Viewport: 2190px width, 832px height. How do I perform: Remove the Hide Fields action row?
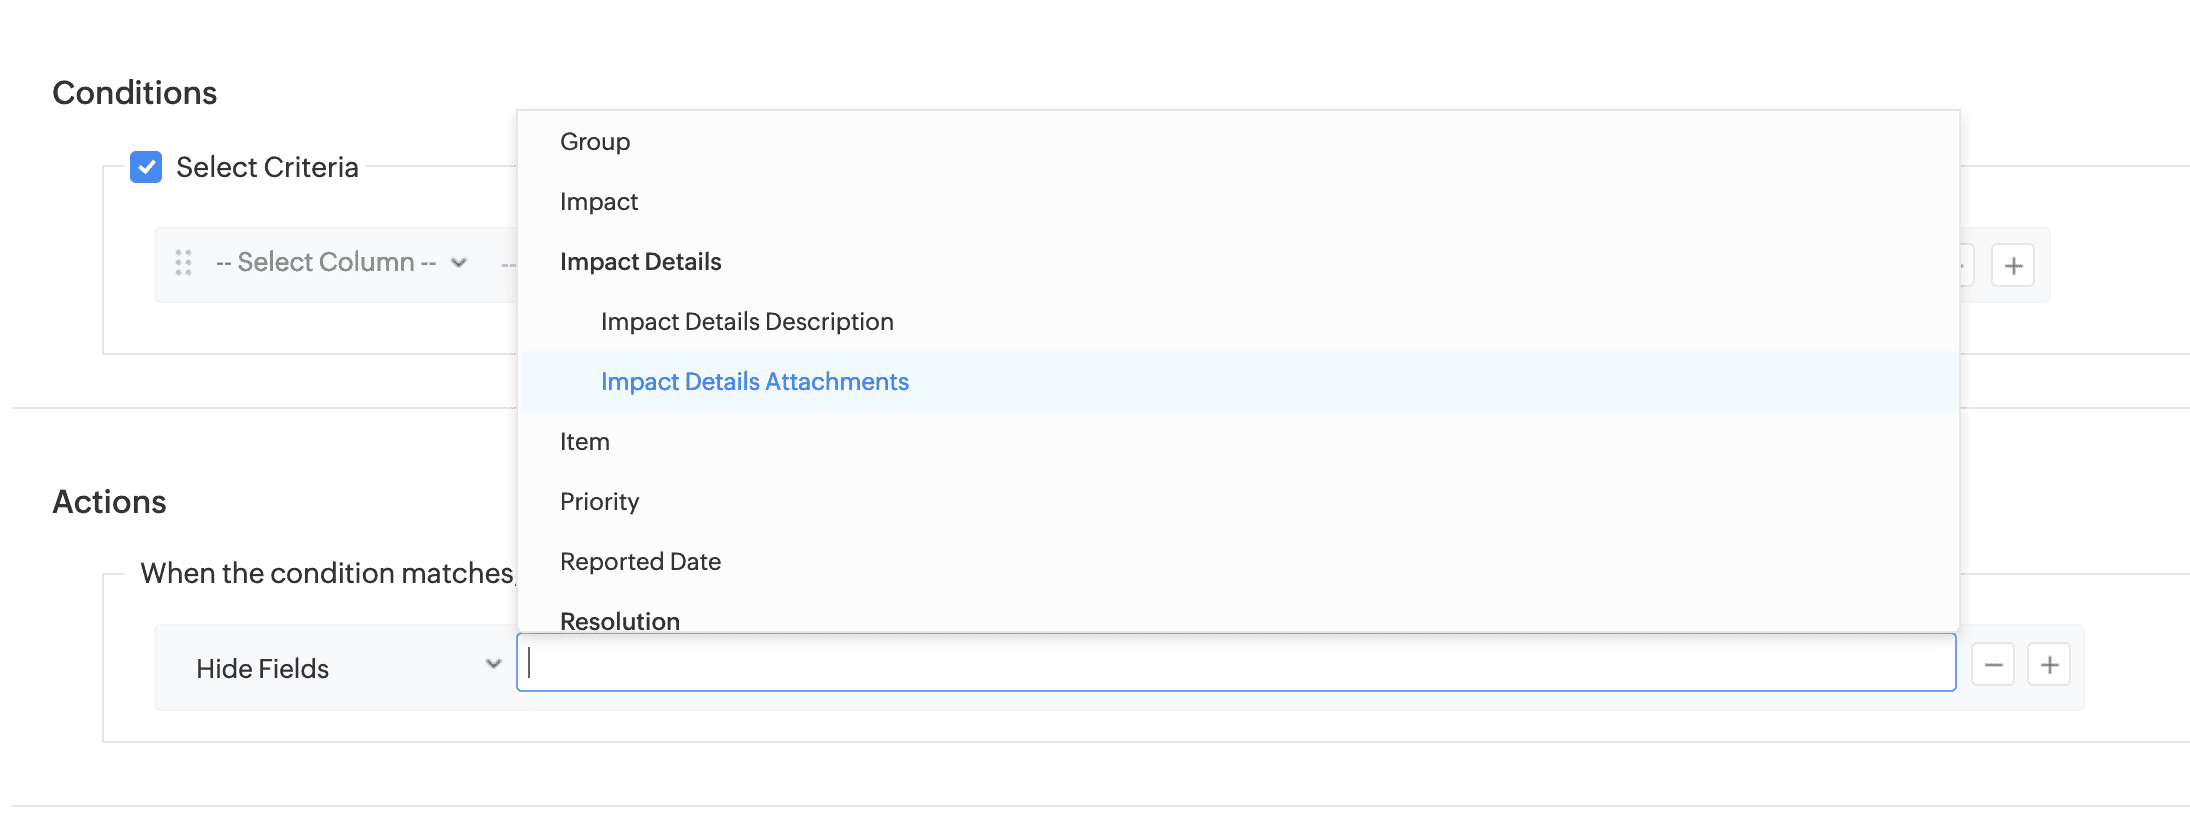(1992, 666)
